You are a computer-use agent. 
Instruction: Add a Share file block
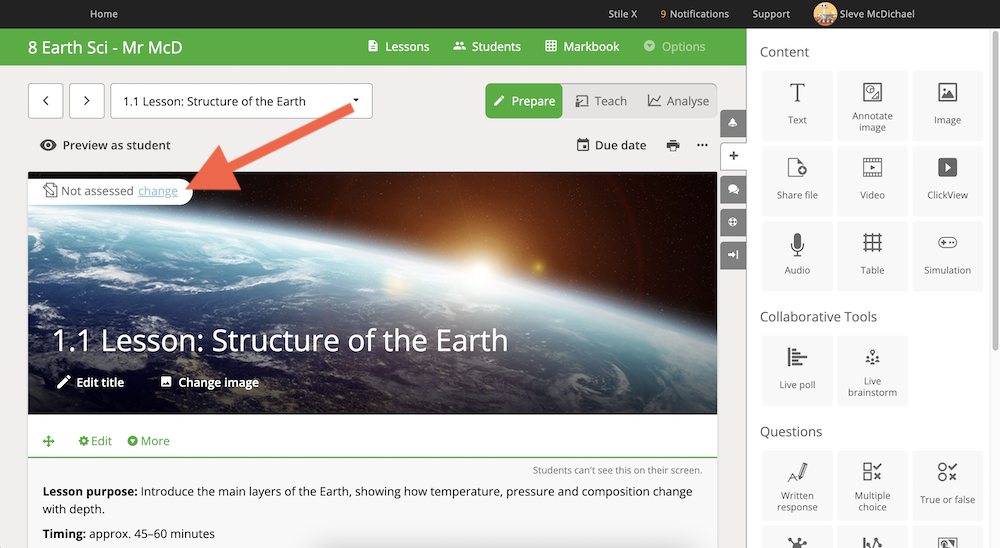point(797,181)
